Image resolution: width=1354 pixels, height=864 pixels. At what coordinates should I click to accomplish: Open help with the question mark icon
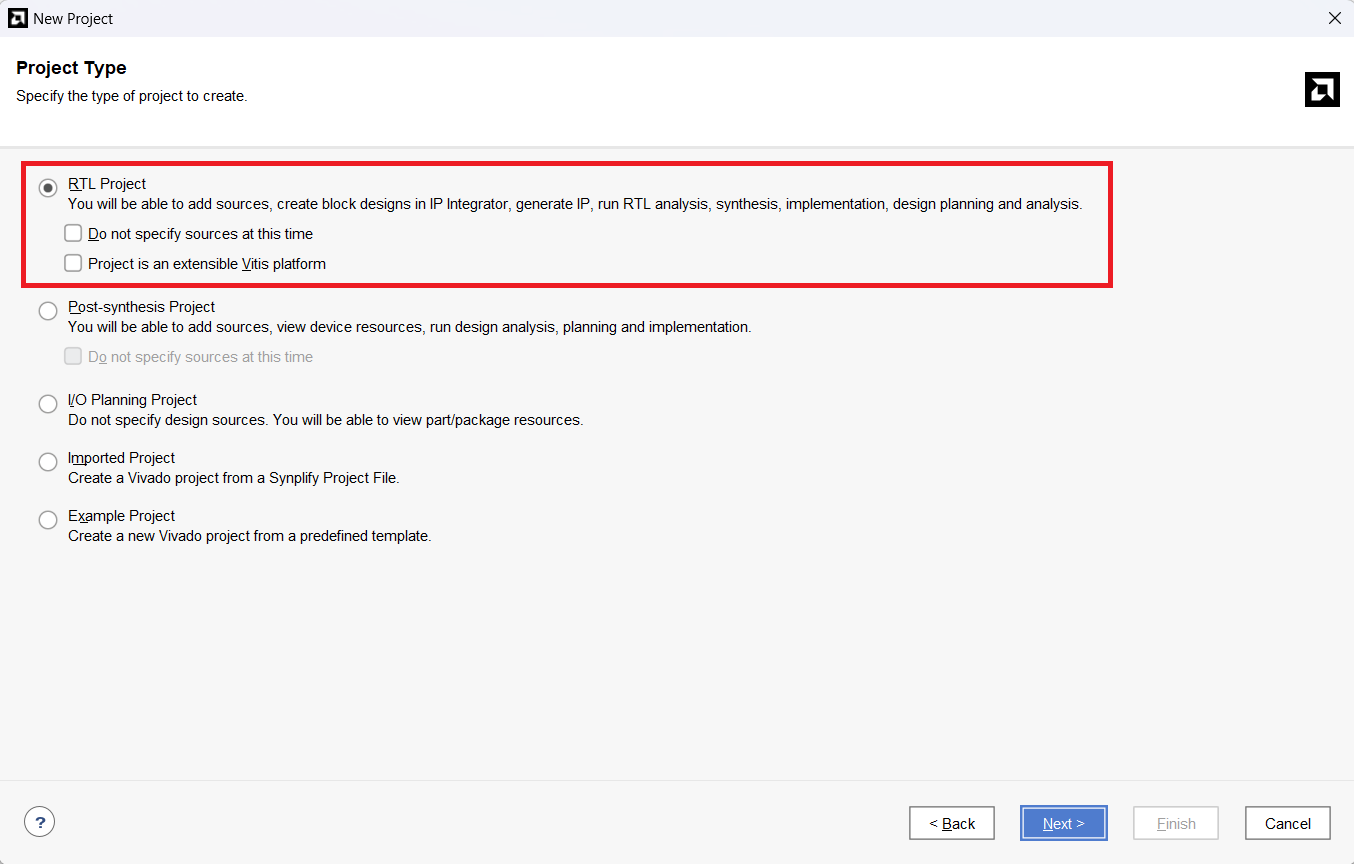click(x=39, y=822)
